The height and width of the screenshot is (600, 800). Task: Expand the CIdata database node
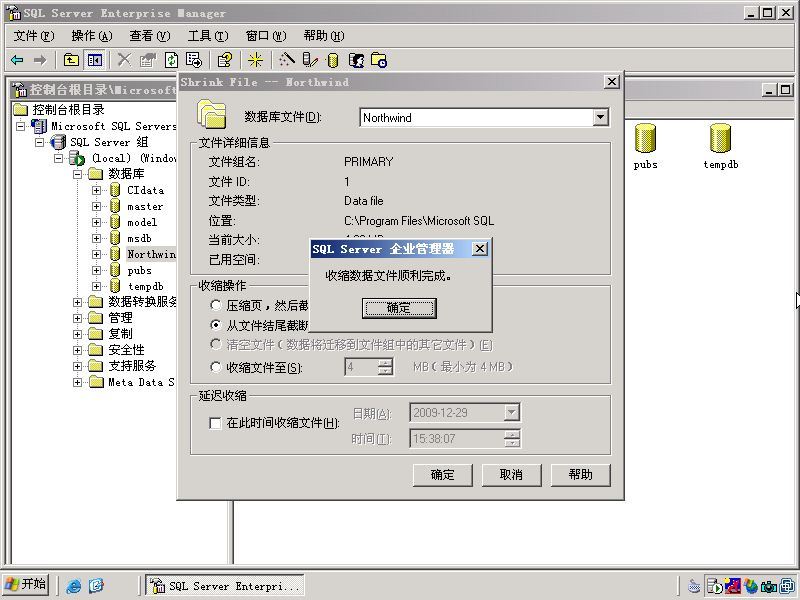pyautogui.click(x=96, y=190)
